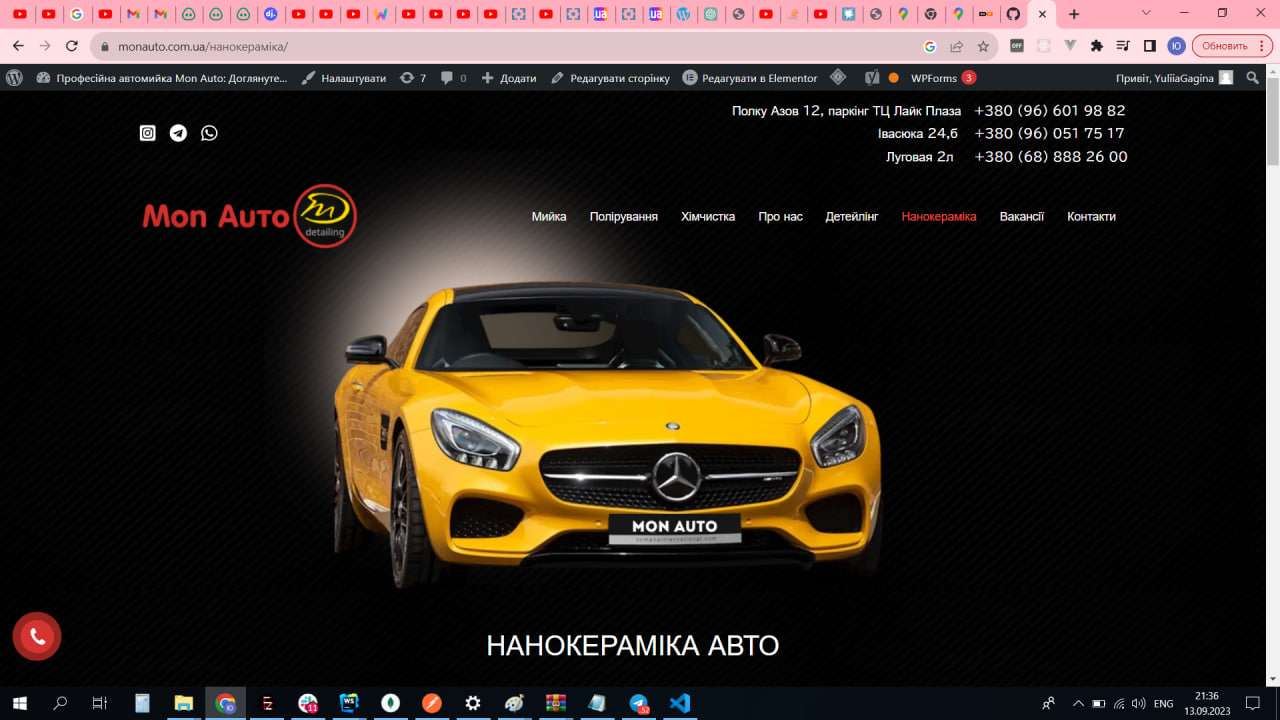
Task: Open Налаштувати customizer link
Action: point(343,78)
